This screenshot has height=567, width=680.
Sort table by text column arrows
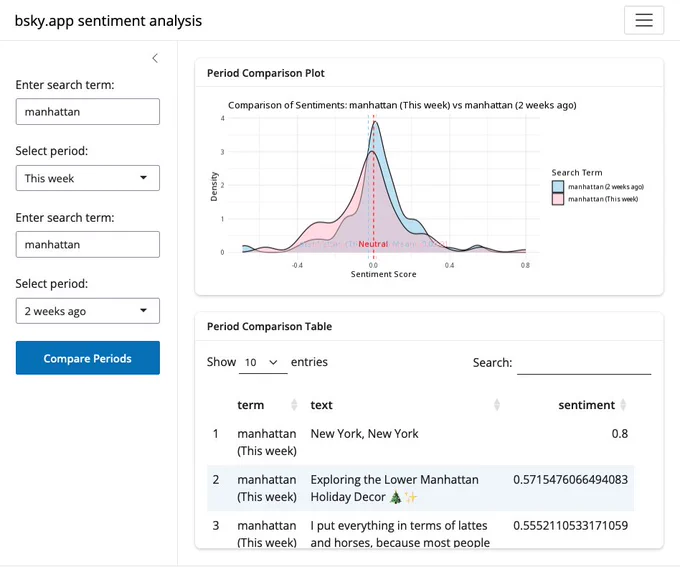pos(497,405)
